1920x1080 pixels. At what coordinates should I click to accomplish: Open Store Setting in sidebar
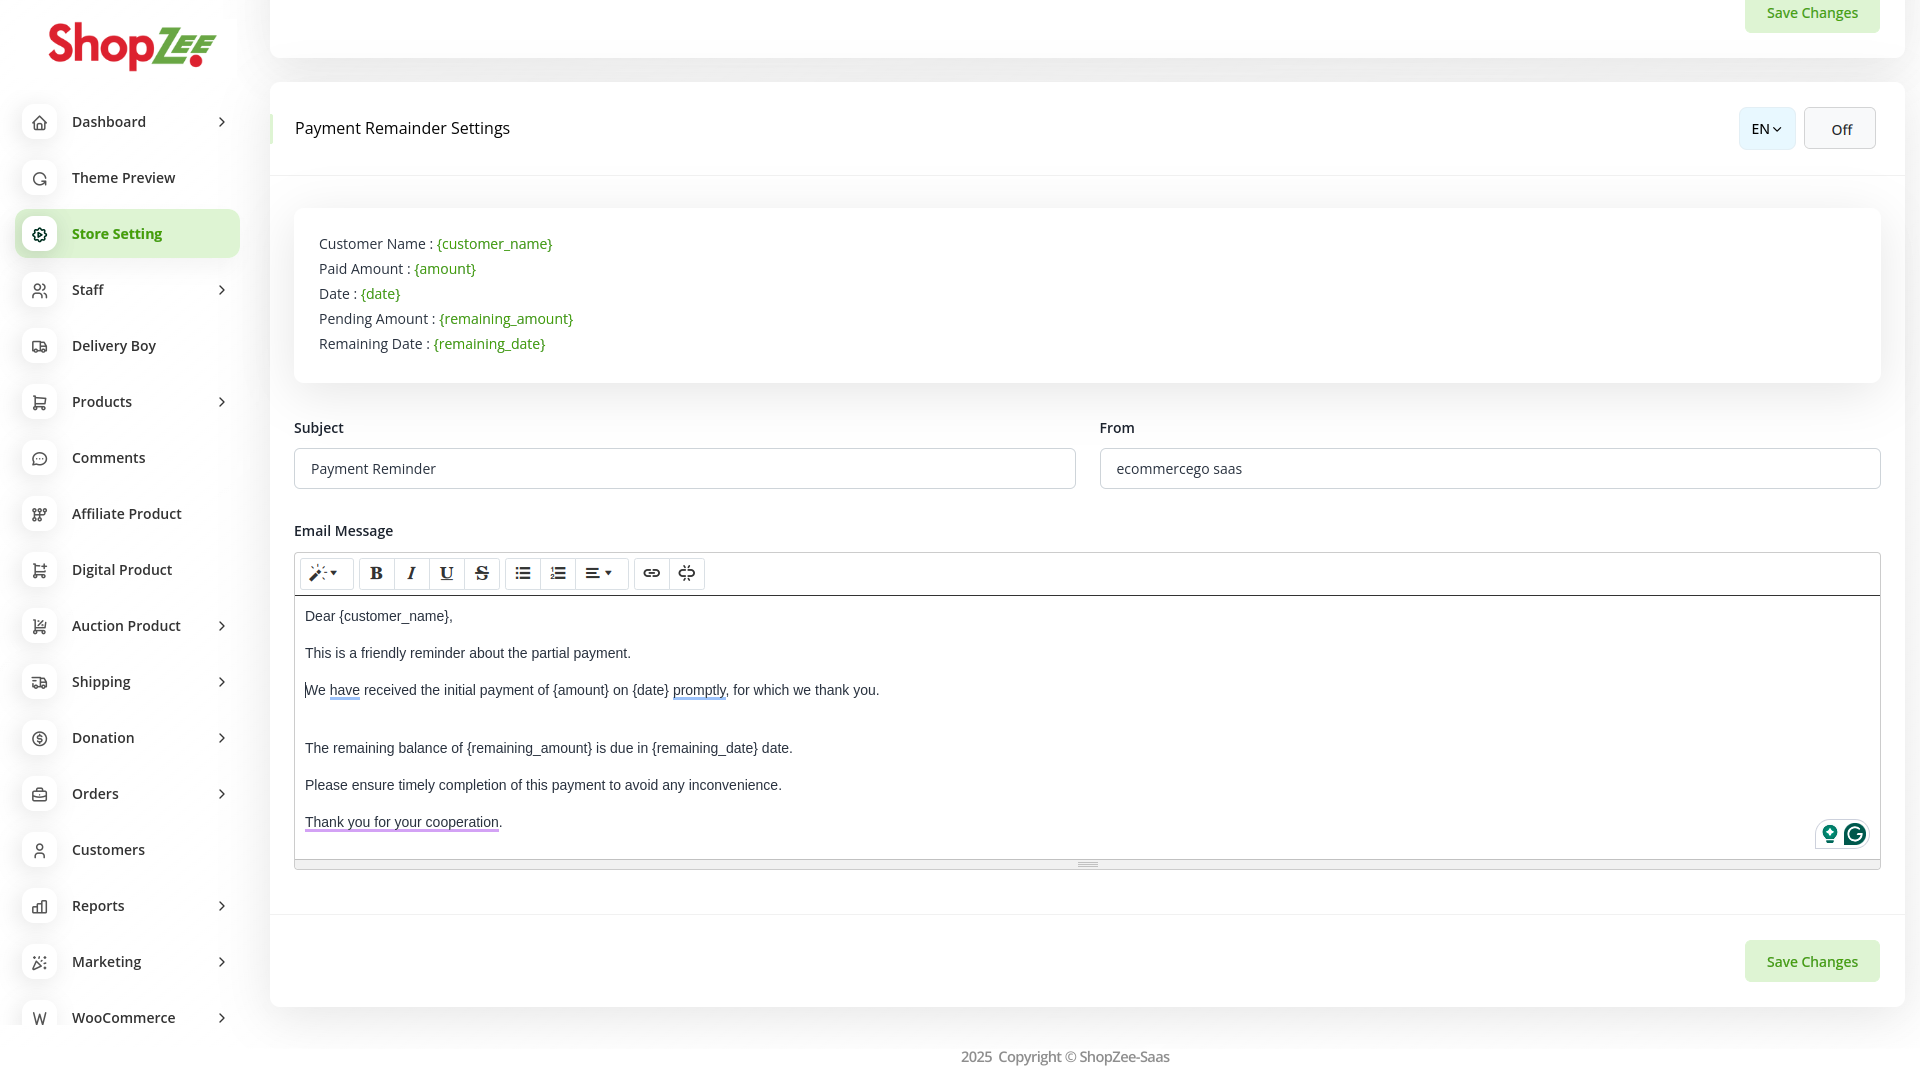127,234
